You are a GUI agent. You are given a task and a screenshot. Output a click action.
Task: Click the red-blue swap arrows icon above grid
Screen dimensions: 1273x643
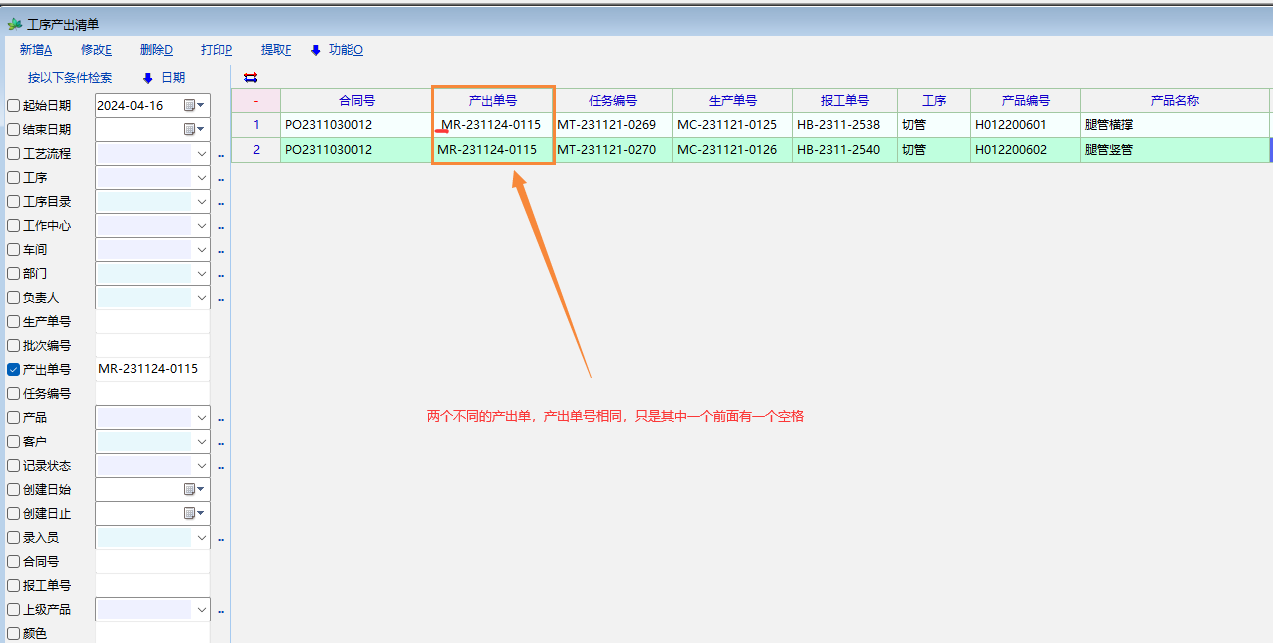point(250,77)
